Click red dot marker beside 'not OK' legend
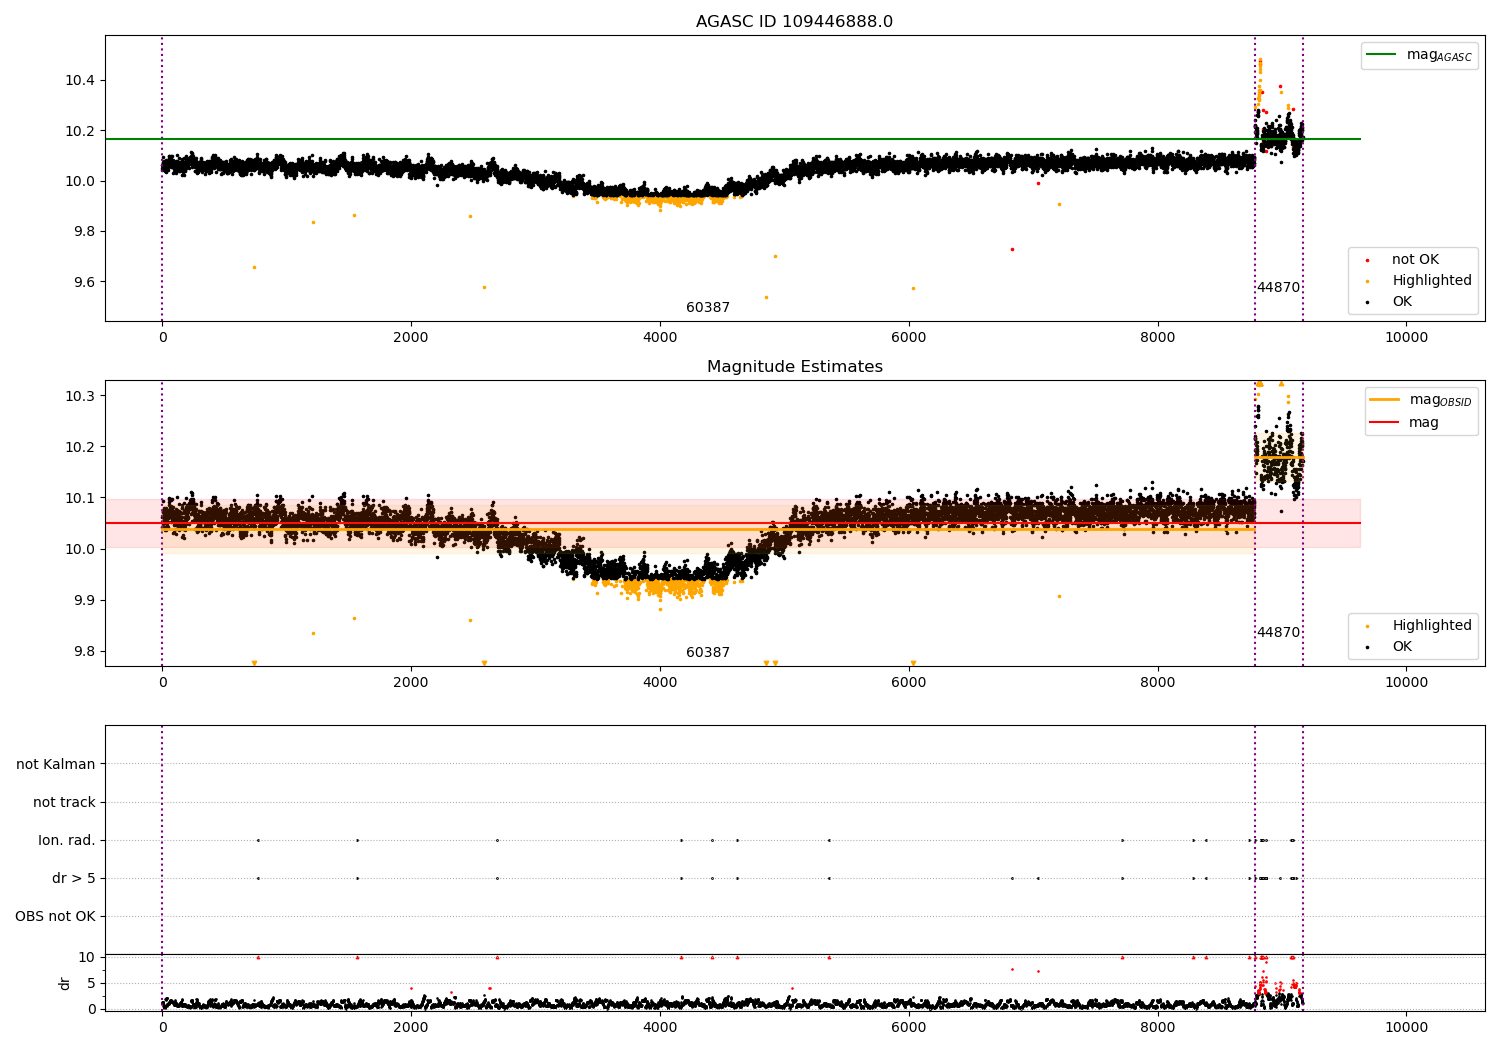This screenshot has height=1050, width=1500. pos(1367,260)
